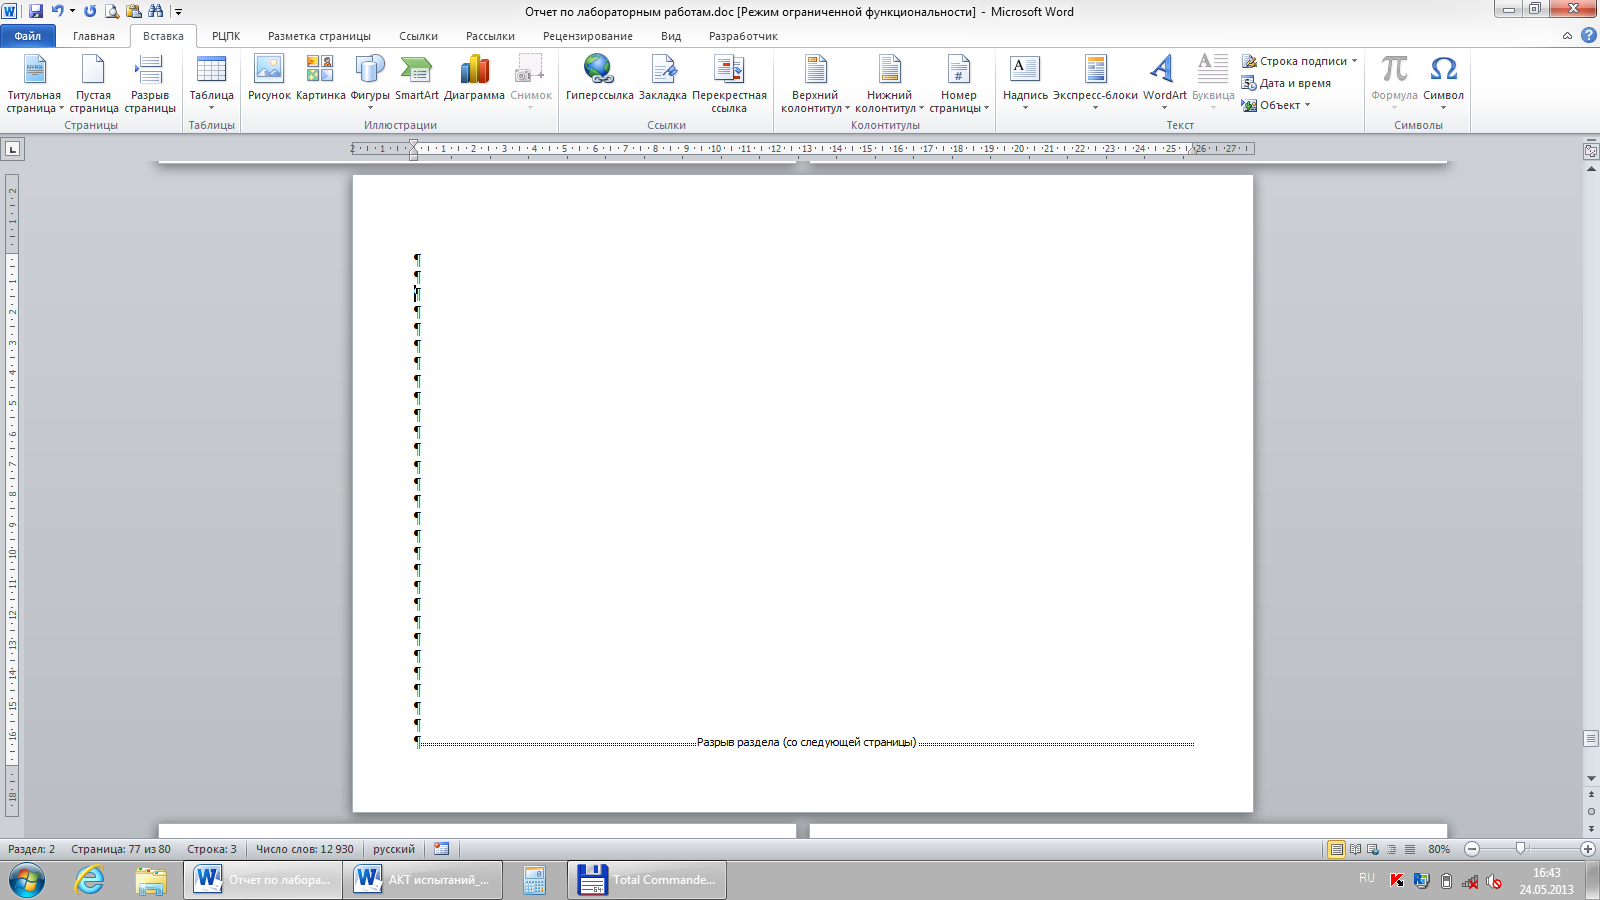Insert a Перекрестная ссылка cross-reference
Viewport: 1600px width, 900px height.
point(729,84)
